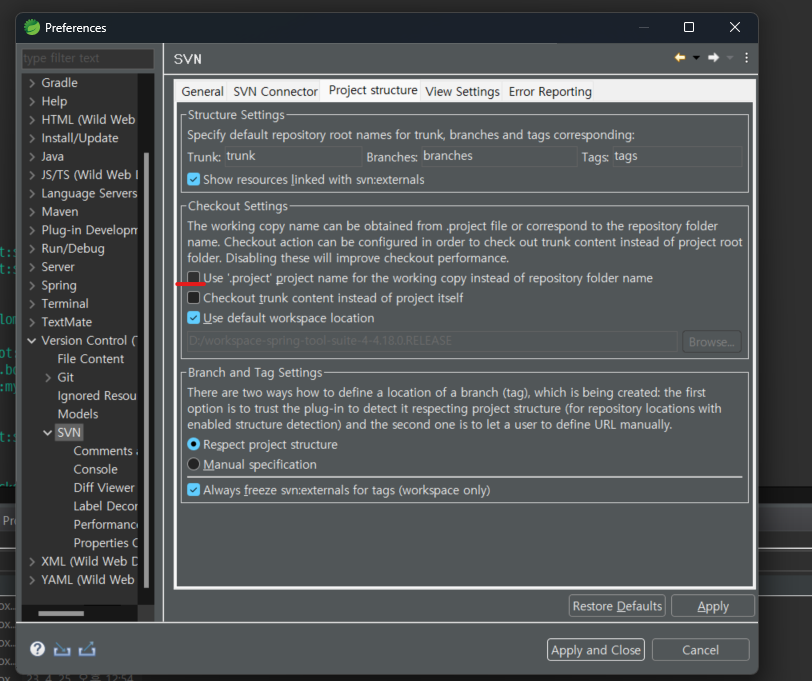Expand the Java tree node
The image size is (812, 681).
click(32, 156)
